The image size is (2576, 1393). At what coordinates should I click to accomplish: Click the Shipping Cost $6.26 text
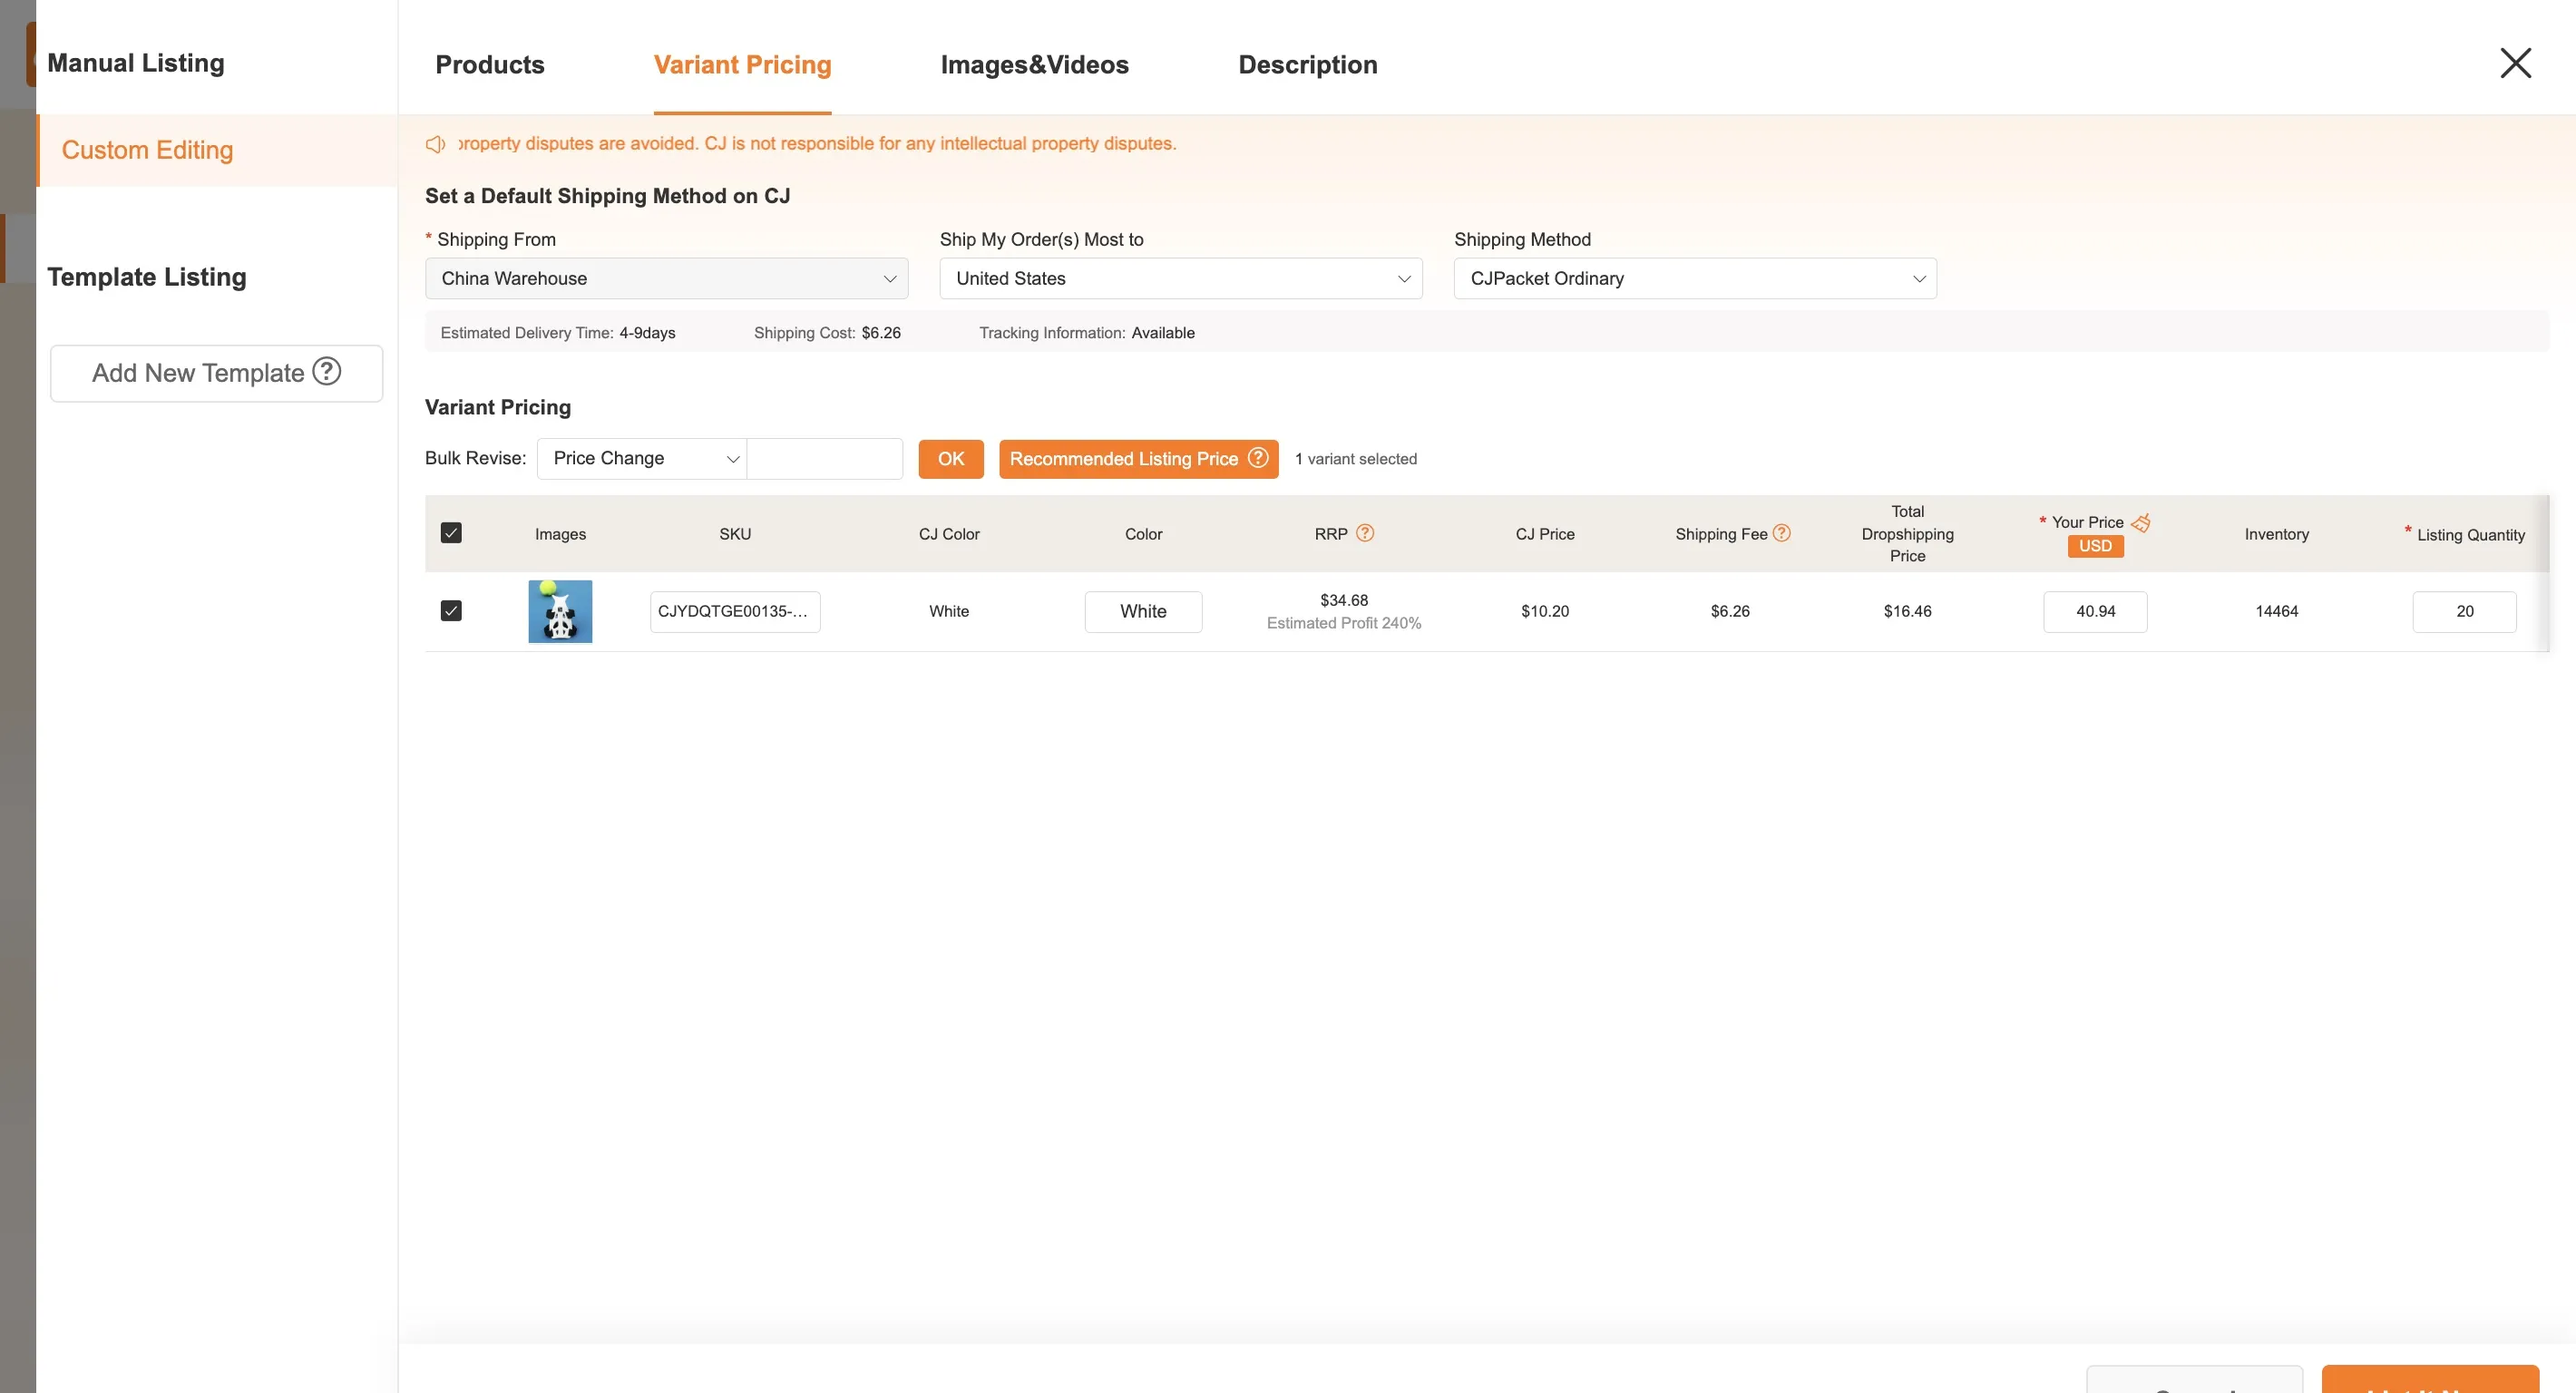[827, 333]
